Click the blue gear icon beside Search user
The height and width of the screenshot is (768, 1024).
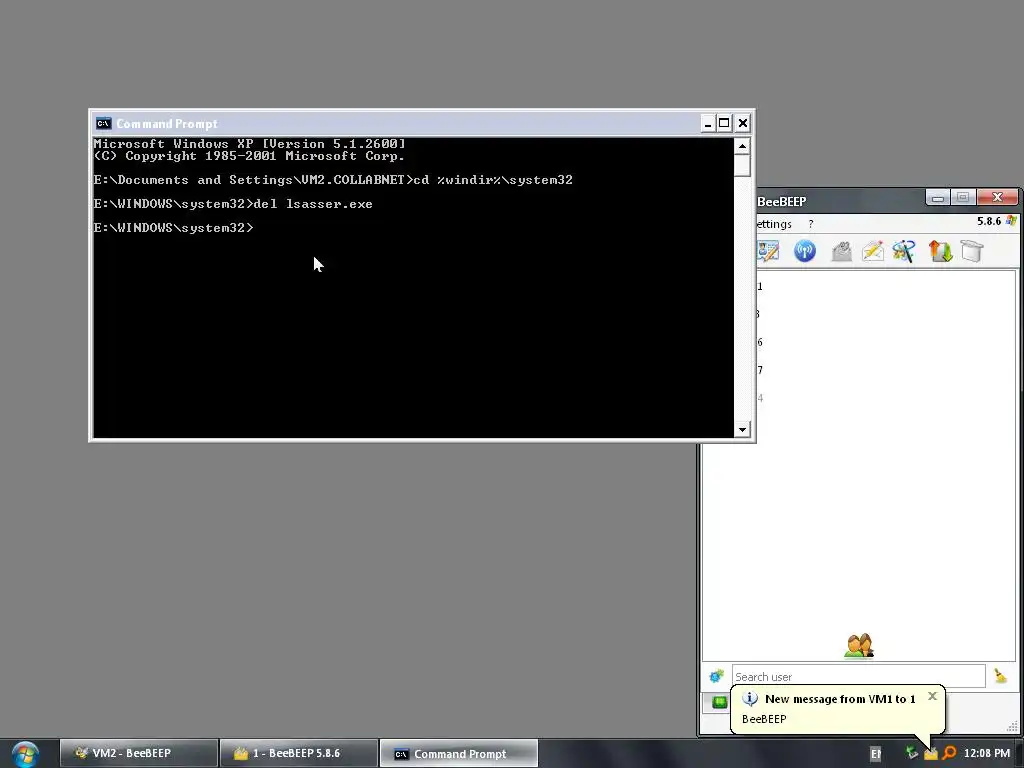716,676
